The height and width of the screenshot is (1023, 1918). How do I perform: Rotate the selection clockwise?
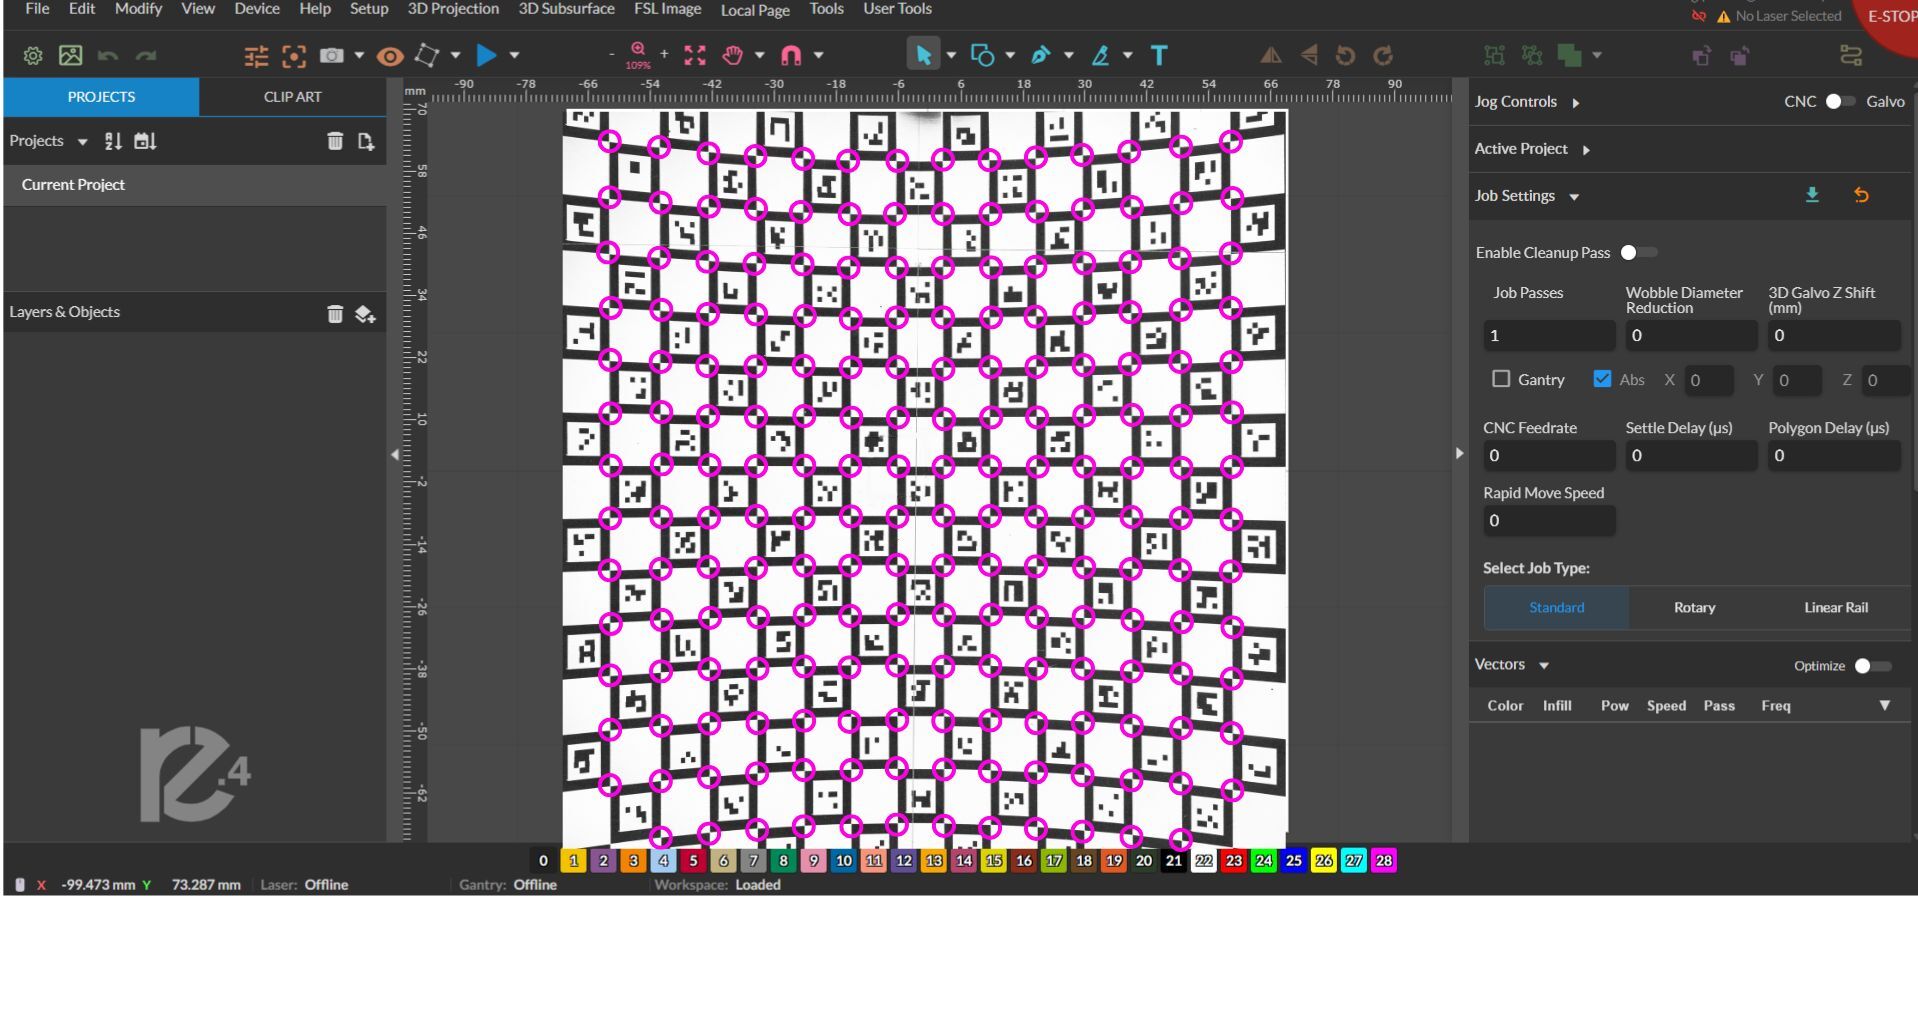(x=1385, y=55)
